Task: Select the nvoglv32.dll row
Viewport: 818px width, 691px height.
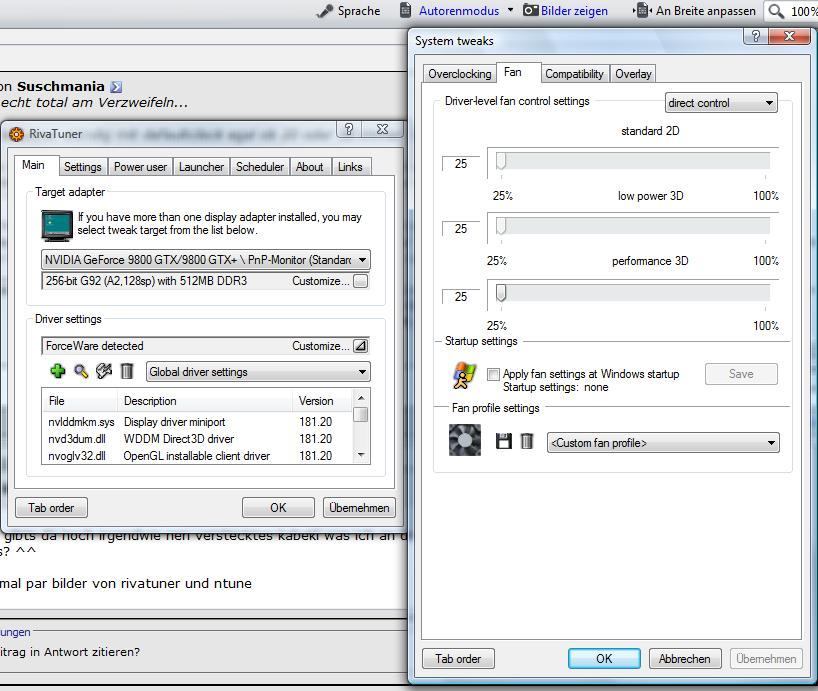Action: (x=197, y=456)
